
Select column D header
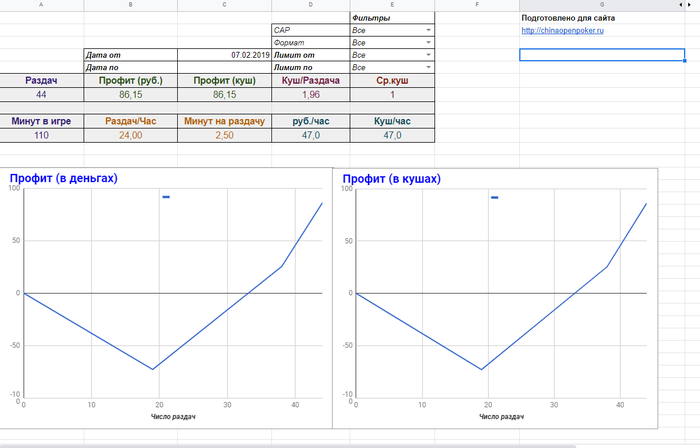pyautogui.click(x=311, y=5)
